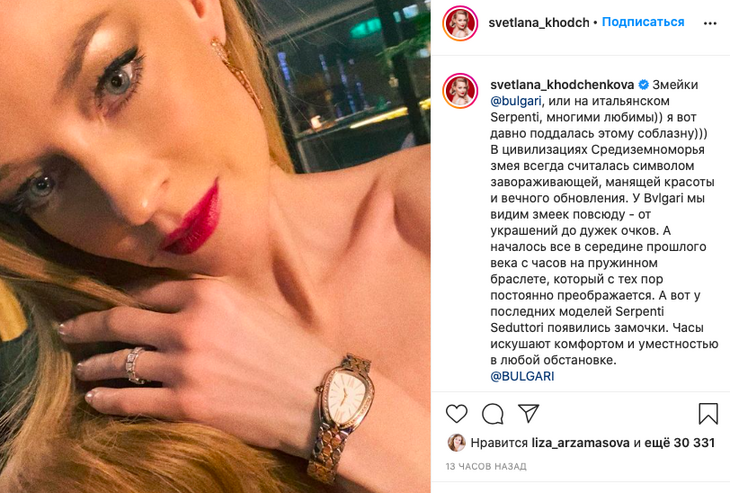Open the avatar beside the caption

461,91
